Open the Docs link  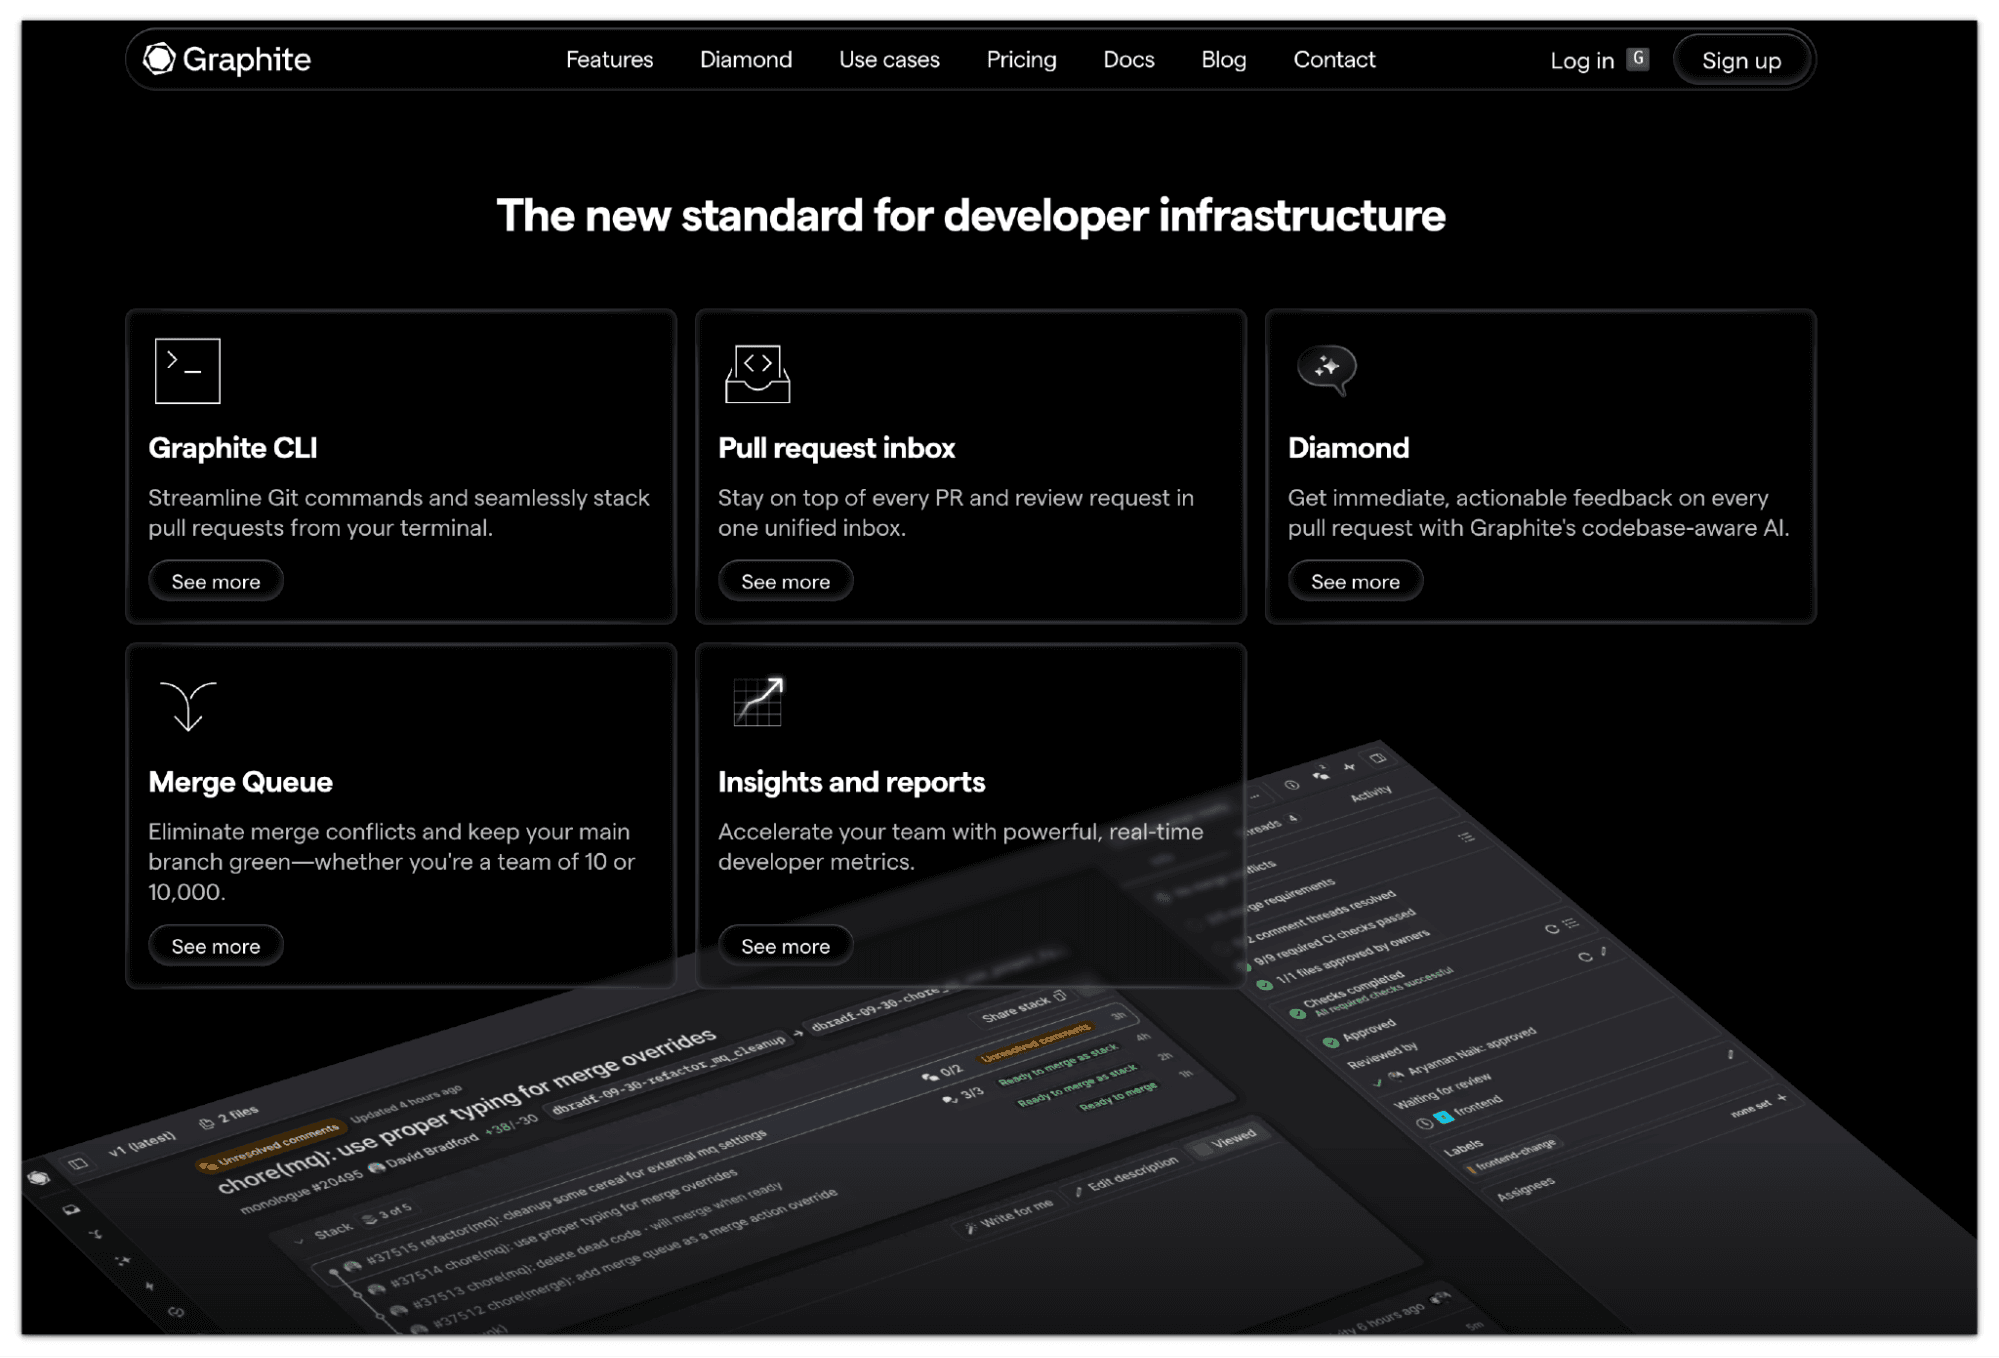pyautogui.click(x=1128, y=60)
